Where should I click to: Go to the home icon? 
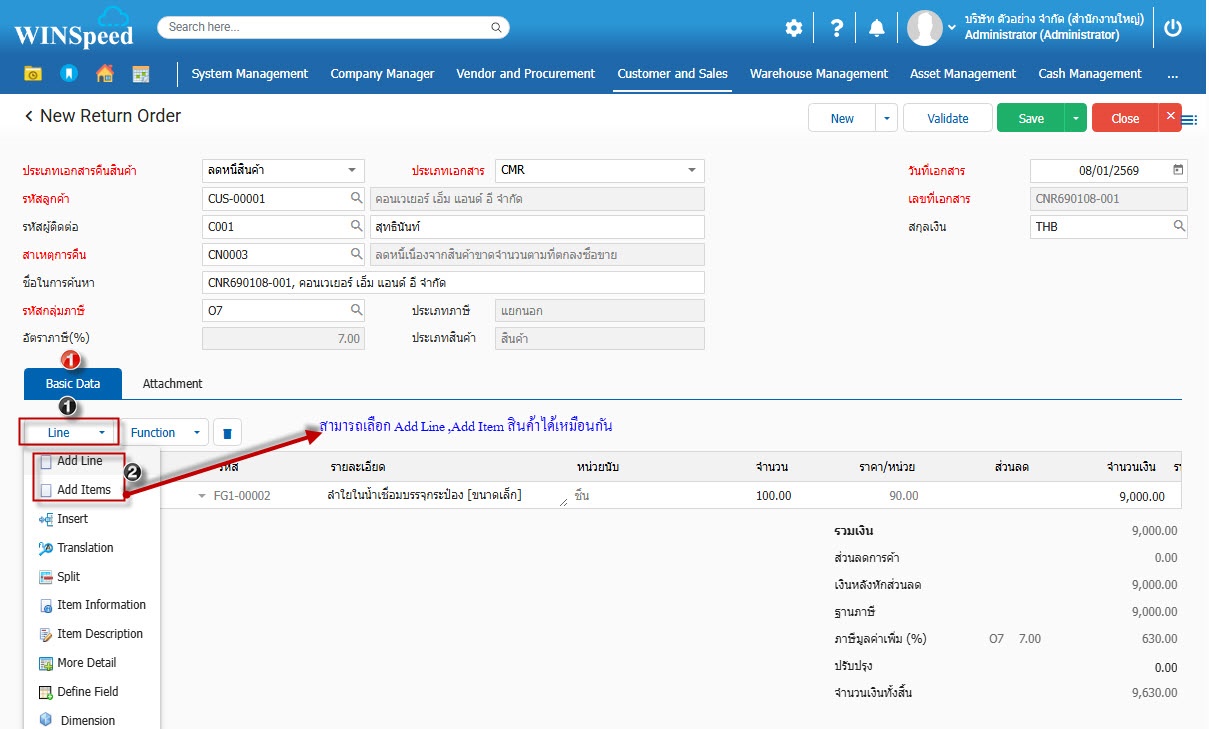coord(104,74)
